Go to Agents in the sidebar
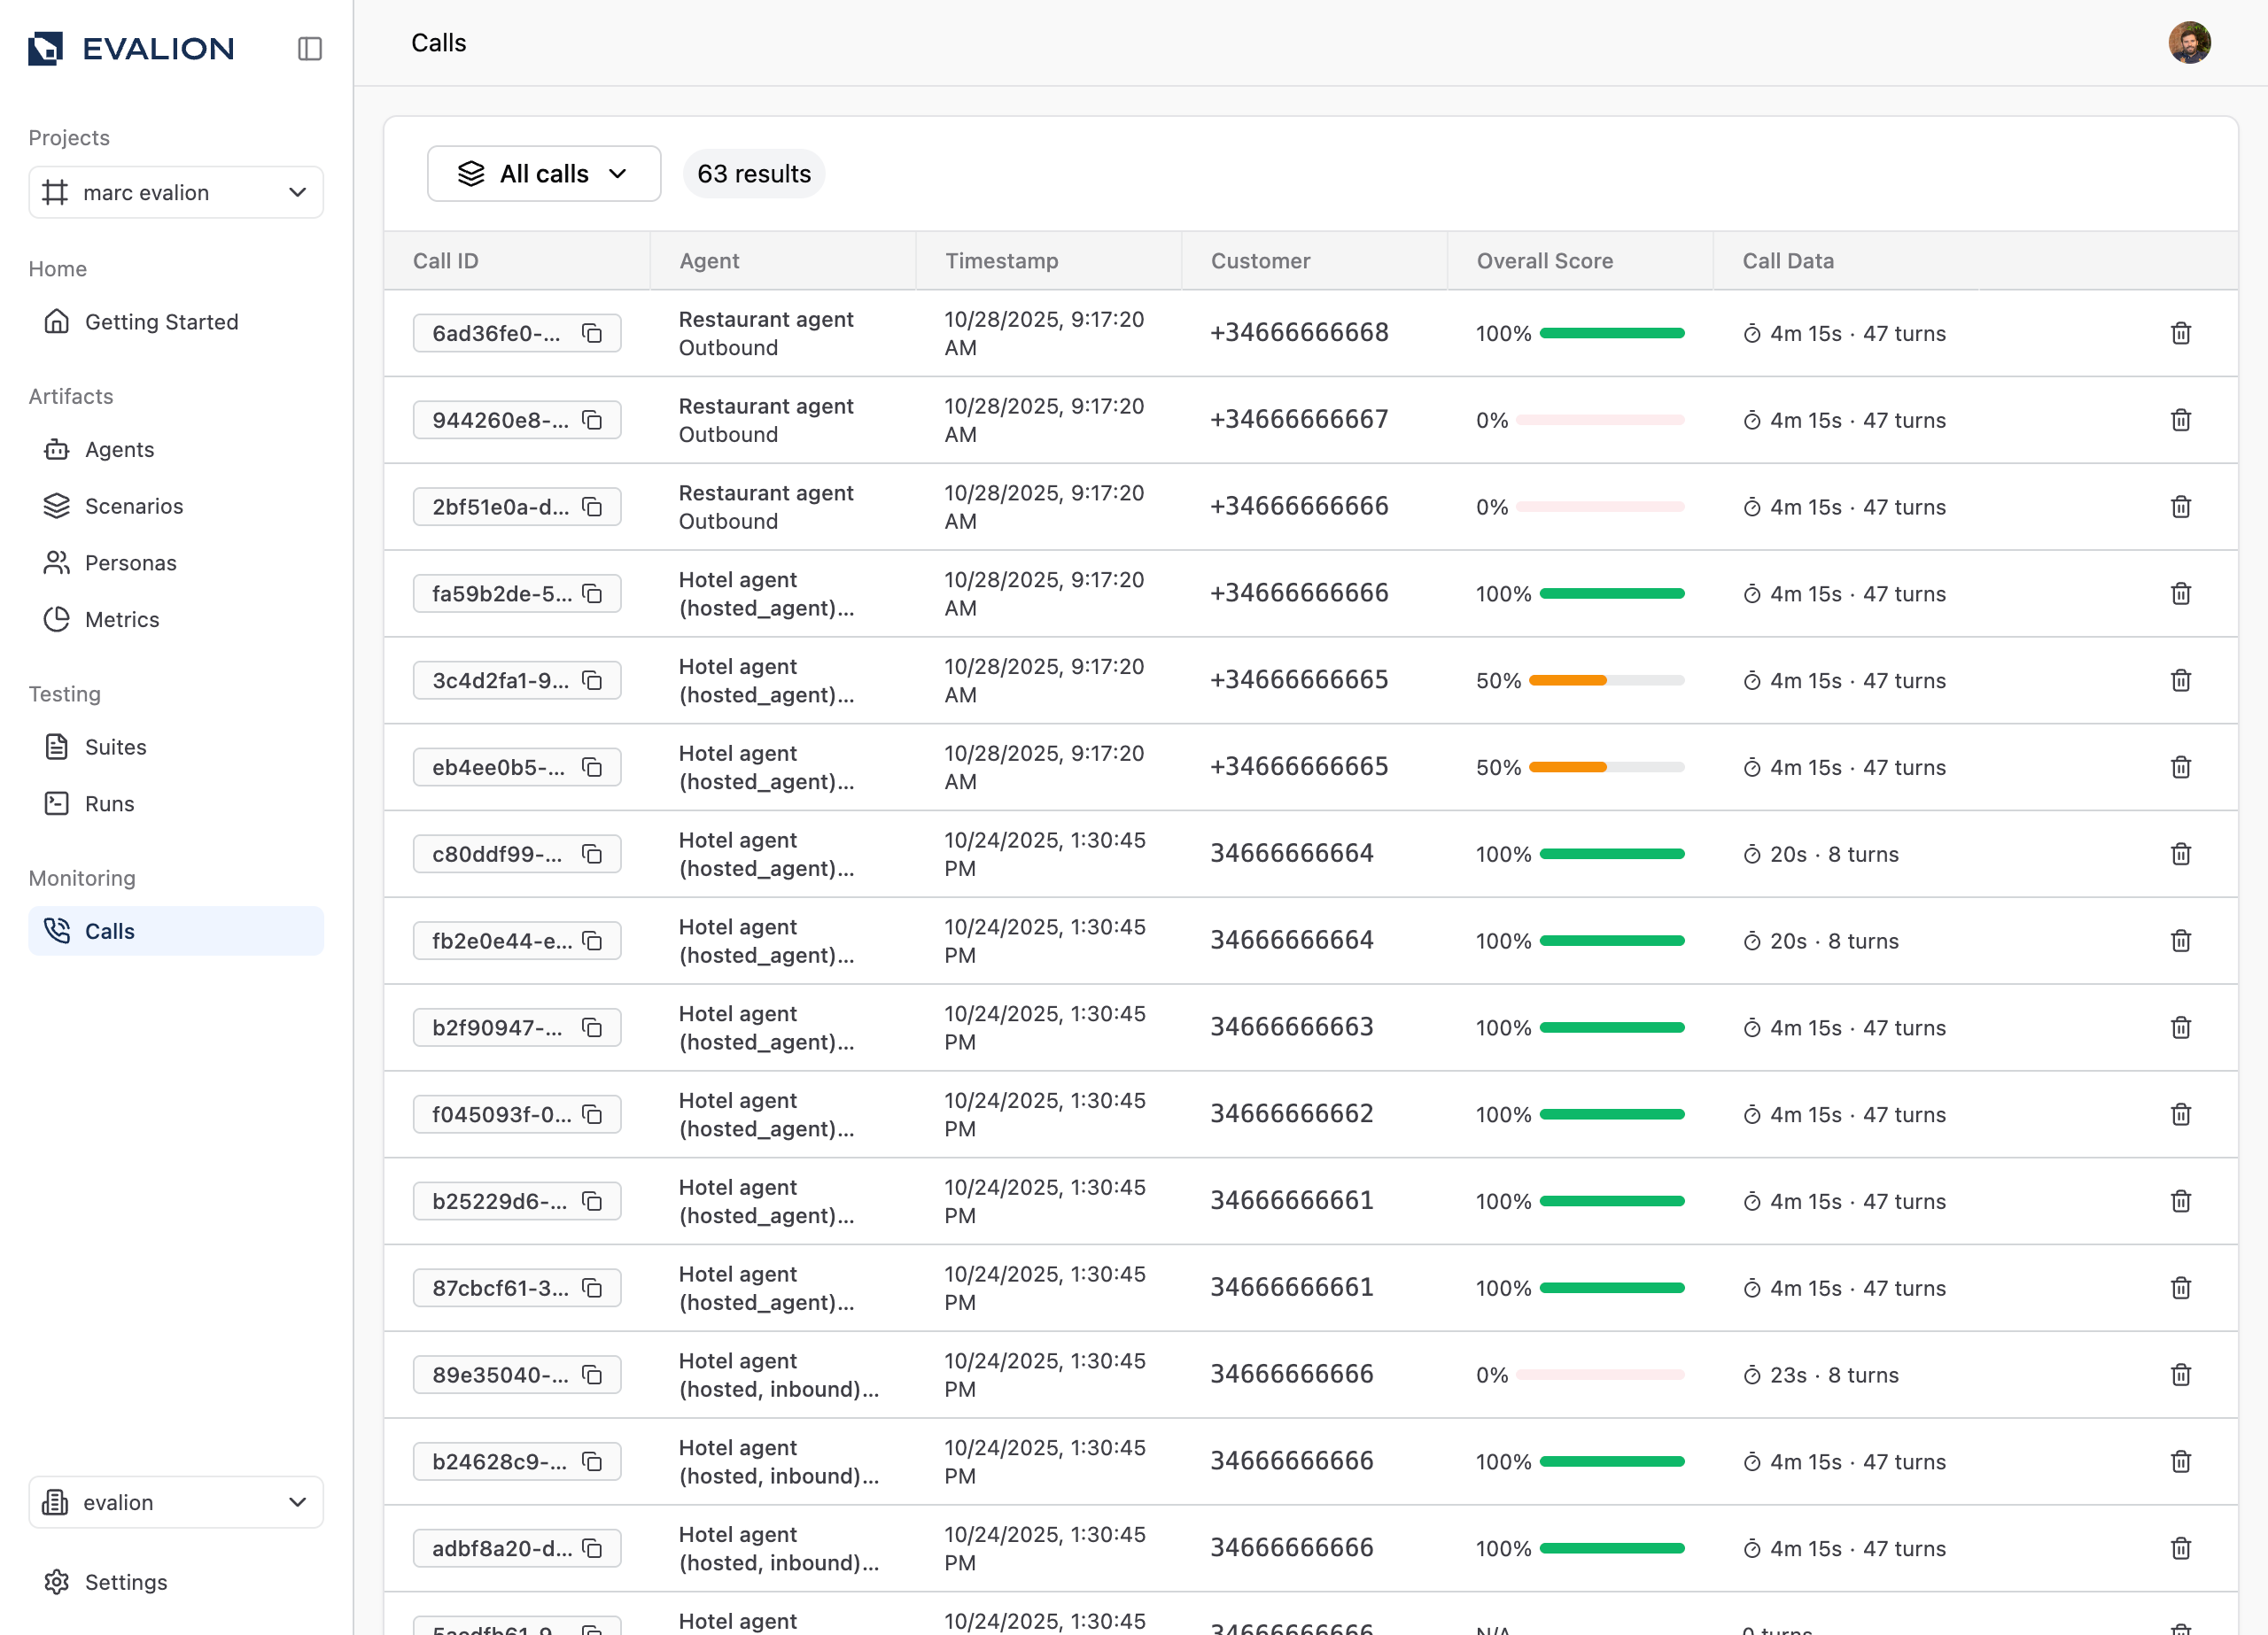Screen dimensions: 2268x1635 [x=119, y=450]
